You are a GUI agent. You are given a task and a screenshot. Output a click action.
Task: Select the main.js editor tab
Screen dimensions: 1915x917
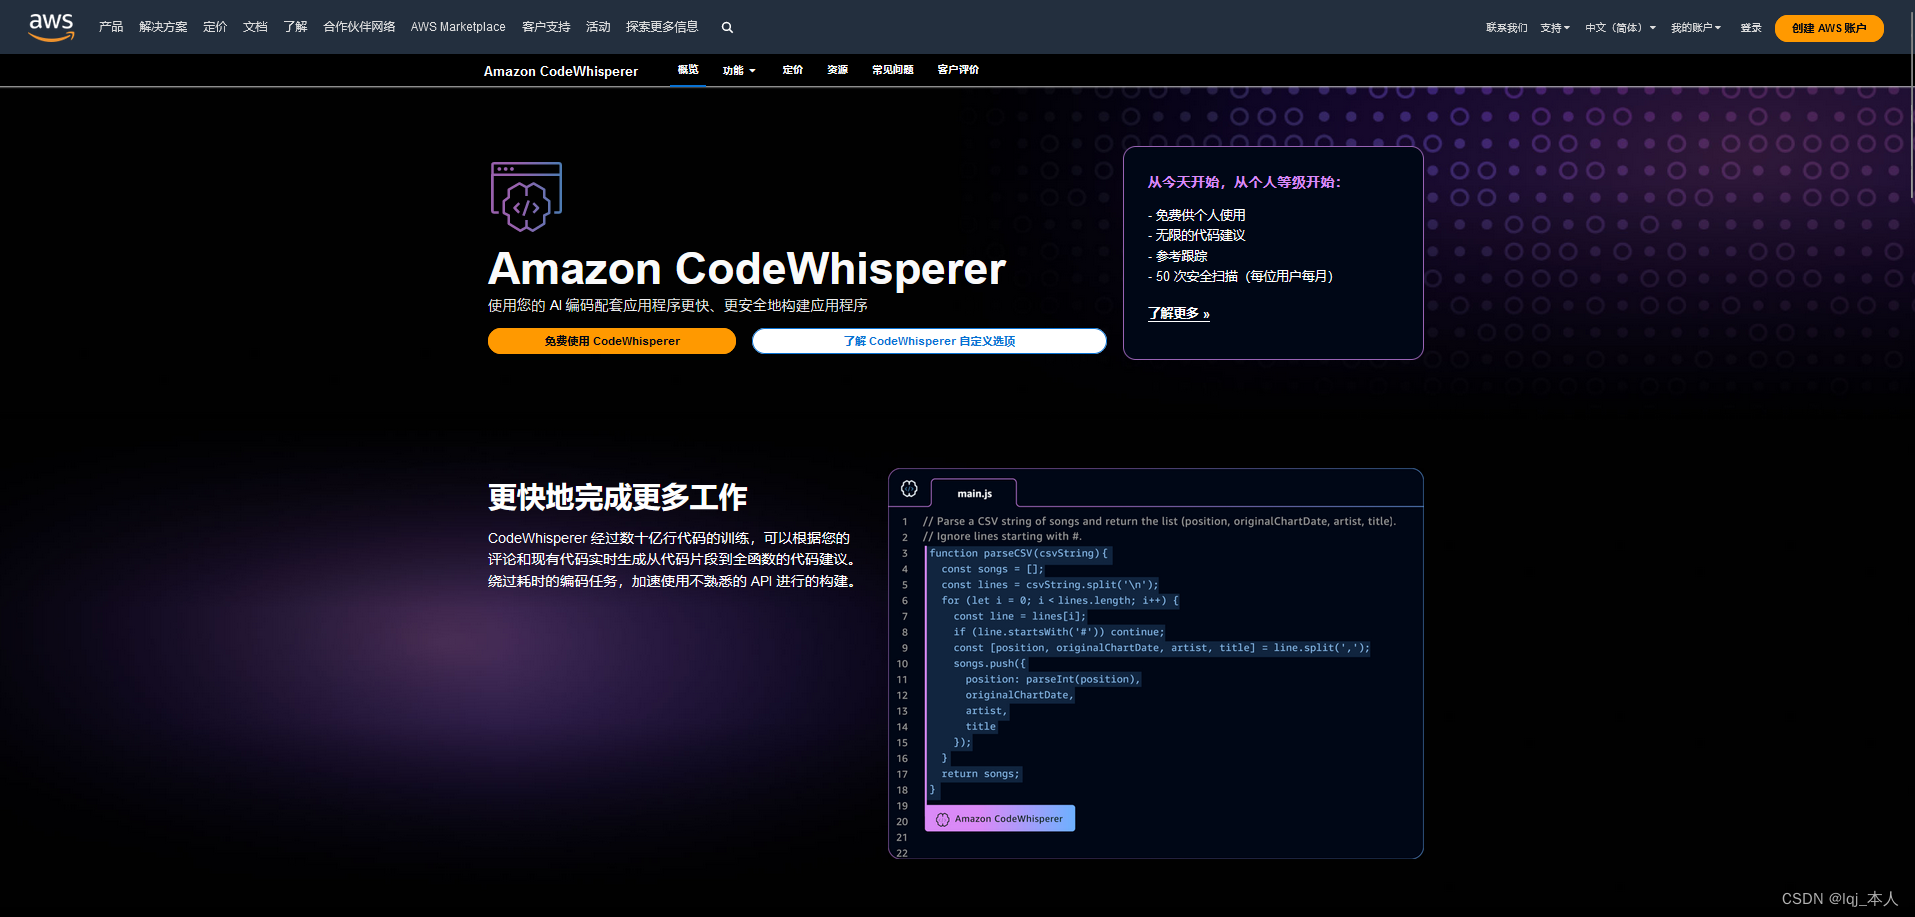[x=974, y=493]
